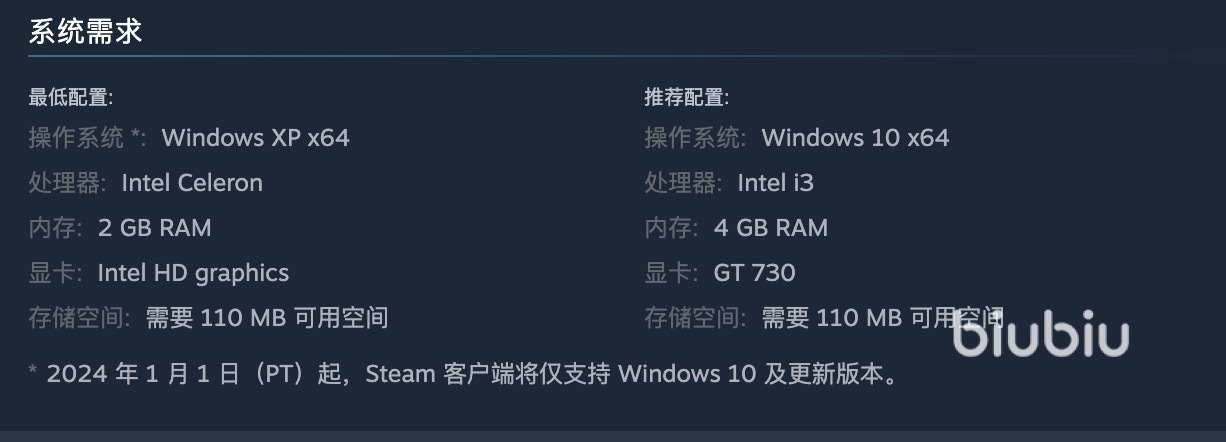Click the Intel i3 processor value
Screen dimensions: 1226x442
(x=775, y=183)
